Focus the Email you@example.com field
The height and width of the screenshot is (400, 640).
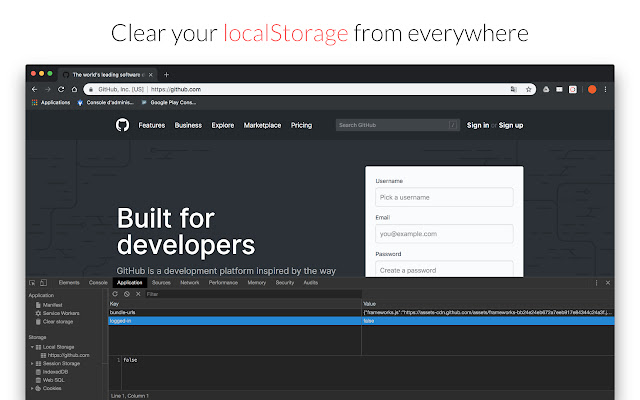(x=444, y=234)
